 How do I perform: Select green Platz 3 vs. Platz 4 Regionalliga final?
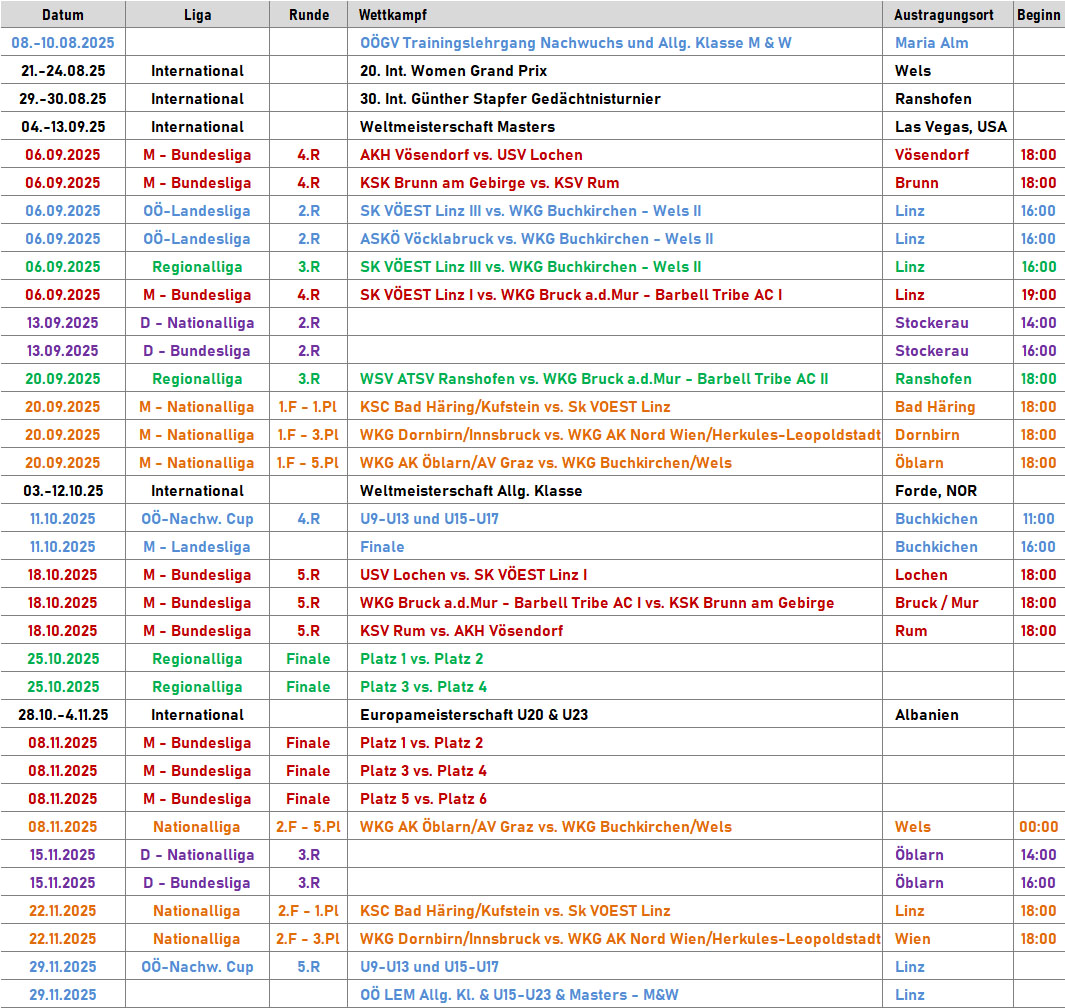pos(423,687)
